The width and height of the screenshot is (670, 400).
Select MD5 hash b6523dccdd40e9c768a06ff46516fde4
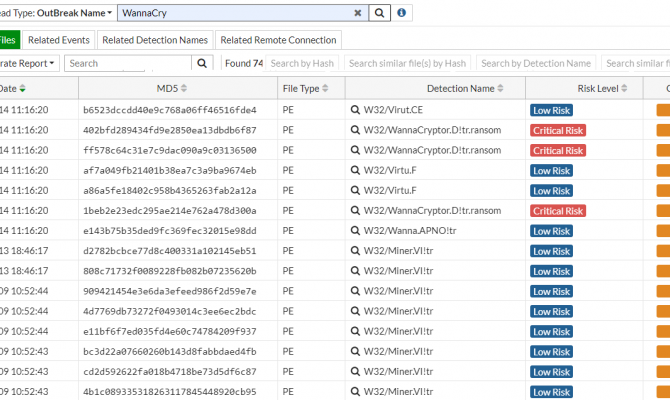[170, 110]
